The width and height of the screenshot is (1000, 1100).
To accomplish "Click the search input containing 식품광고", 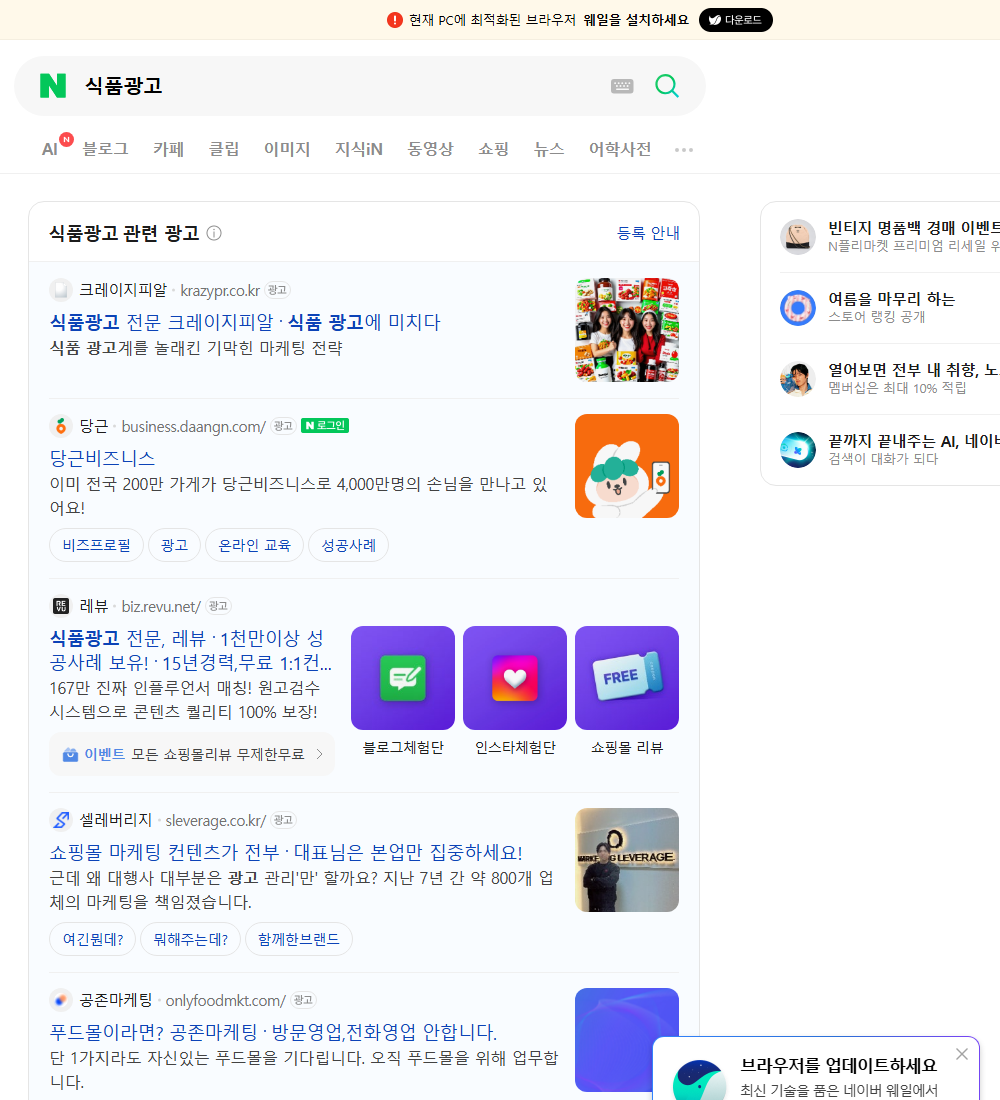I will [337, 86].
